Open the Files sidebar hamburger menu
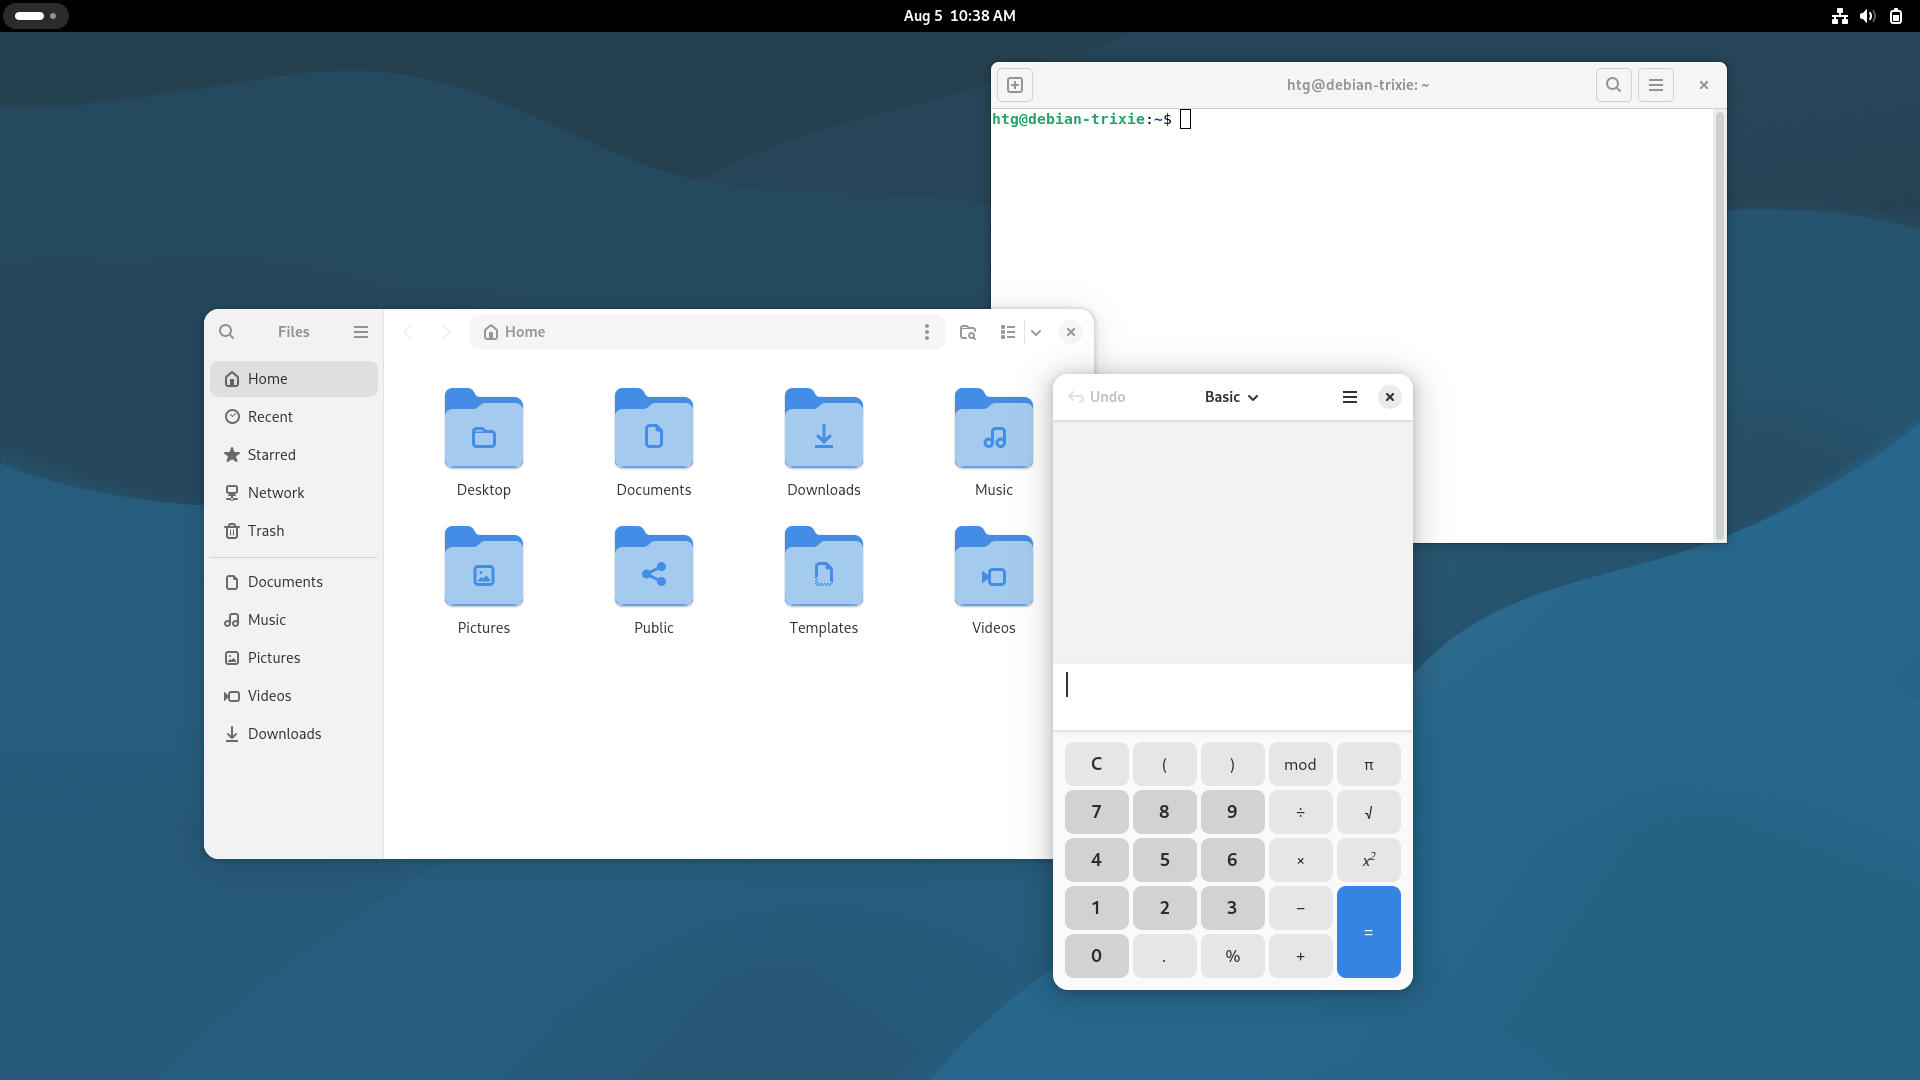Screen dimensions: 1920x1080 coord(361,332)
